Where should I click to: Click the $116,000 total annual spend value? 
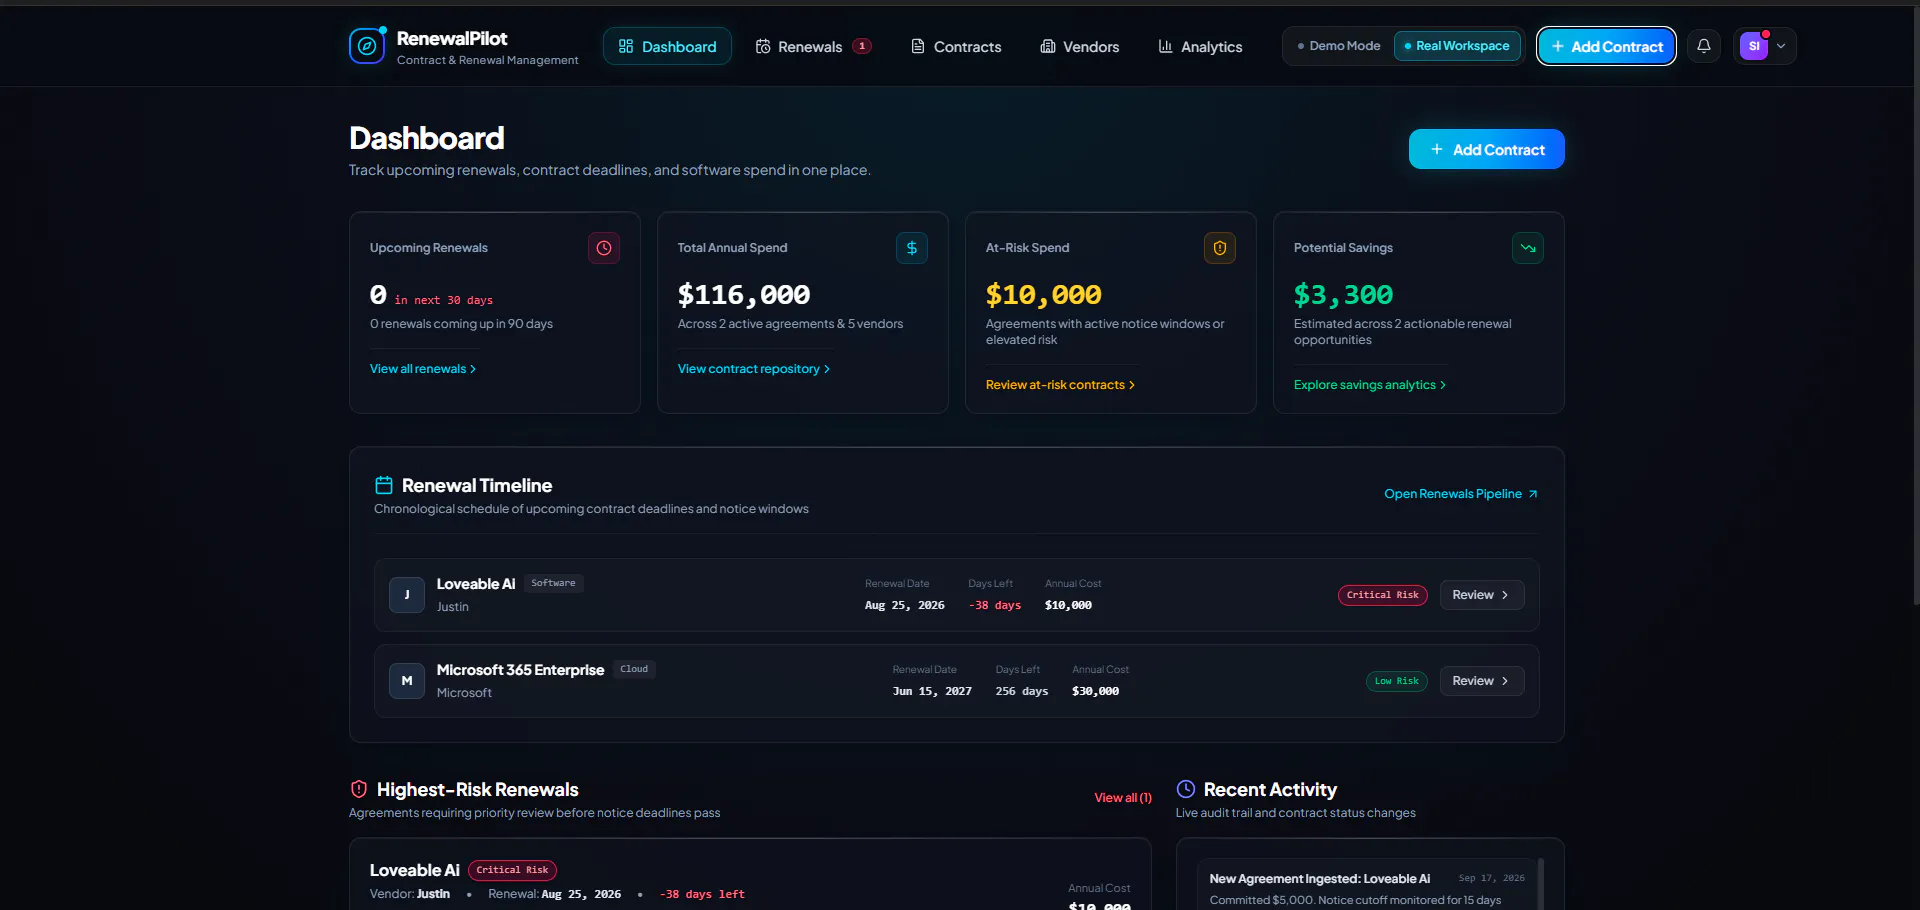(x=744, y=295)
